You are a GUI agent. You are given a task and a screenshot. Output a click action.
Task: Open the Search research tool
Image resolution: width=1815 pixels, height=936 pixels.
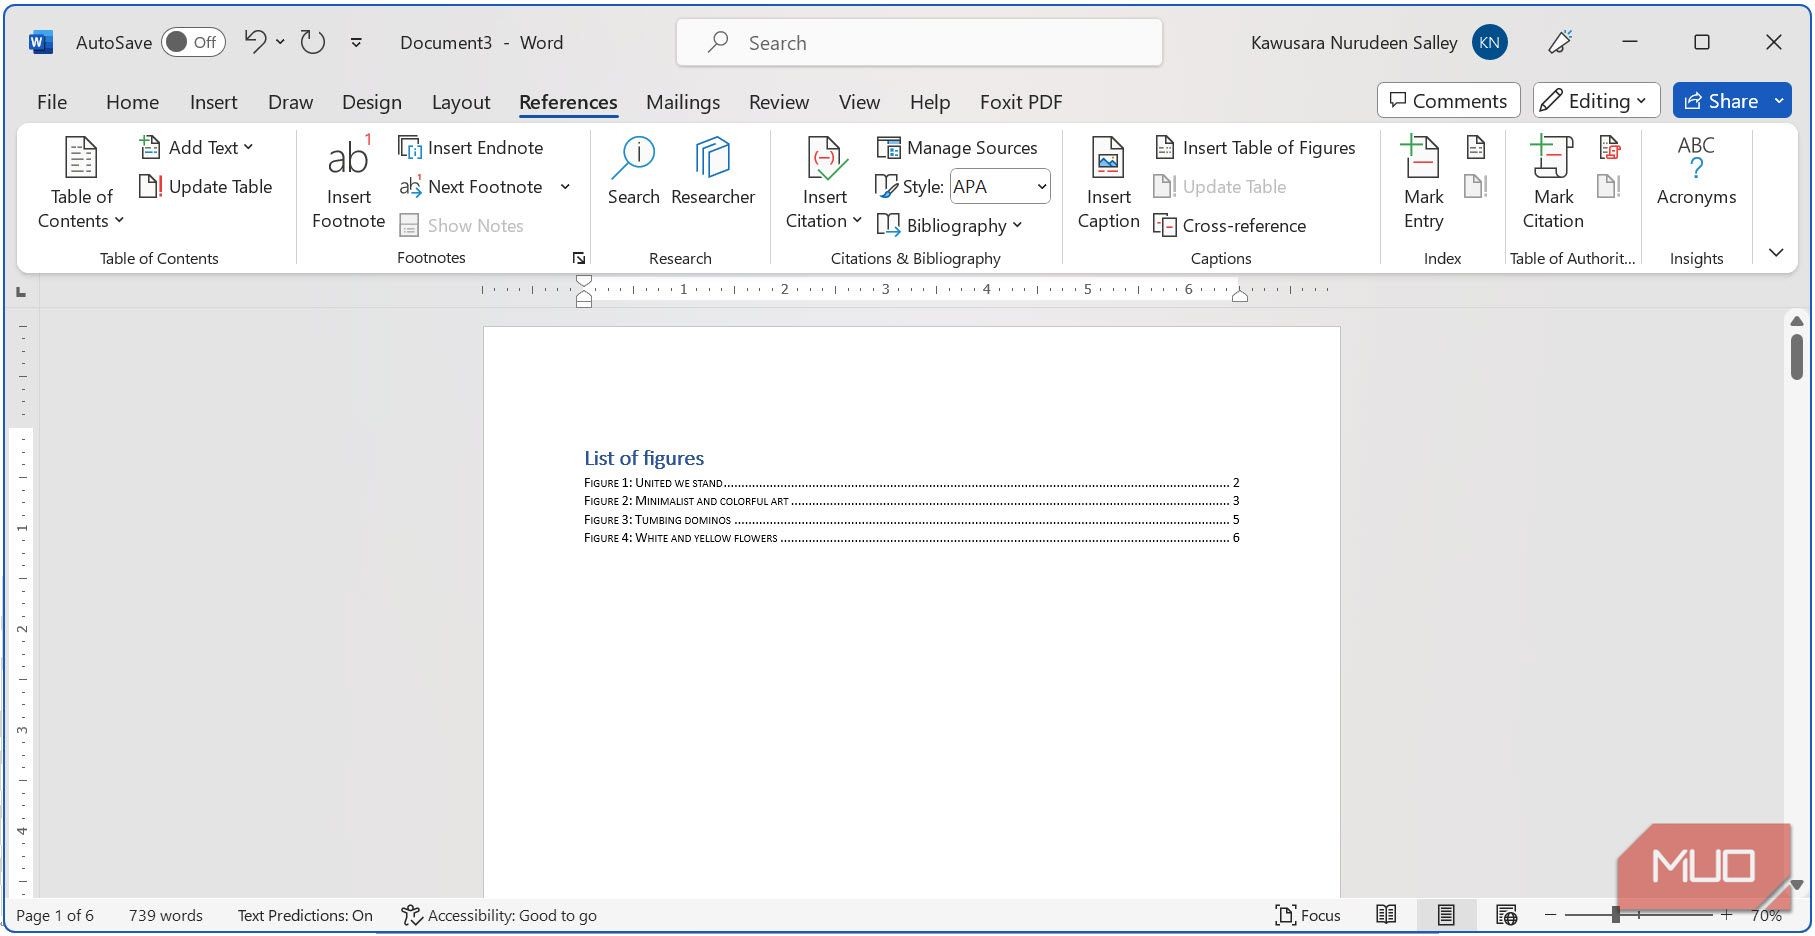coord(633,172)
